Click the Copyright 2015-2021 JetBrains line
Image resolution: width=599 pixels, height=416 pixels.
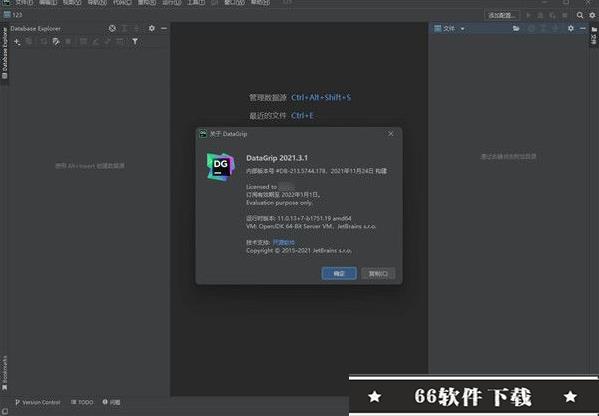click(x=299, y=251)
